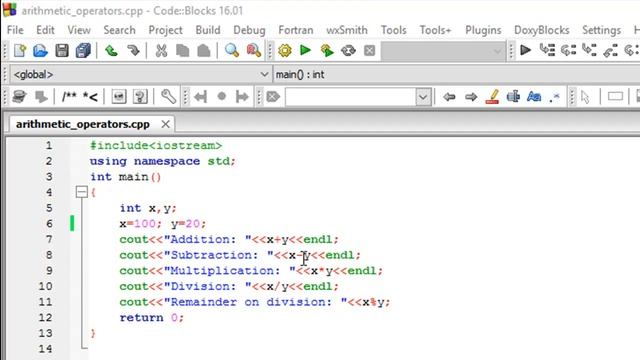Collapse the main function code fold
This screenshot has height=360, width=640.
[82, 192]
